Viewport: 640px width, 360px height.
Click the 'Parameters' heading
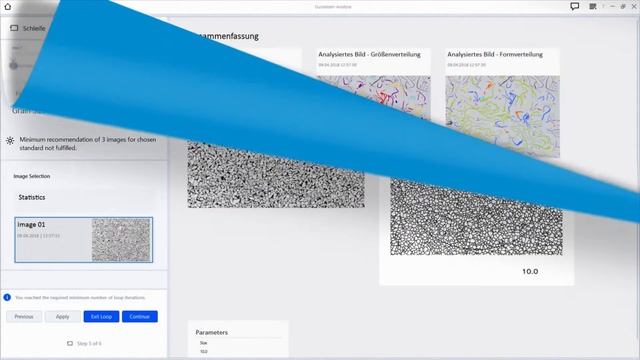[211, 332]
